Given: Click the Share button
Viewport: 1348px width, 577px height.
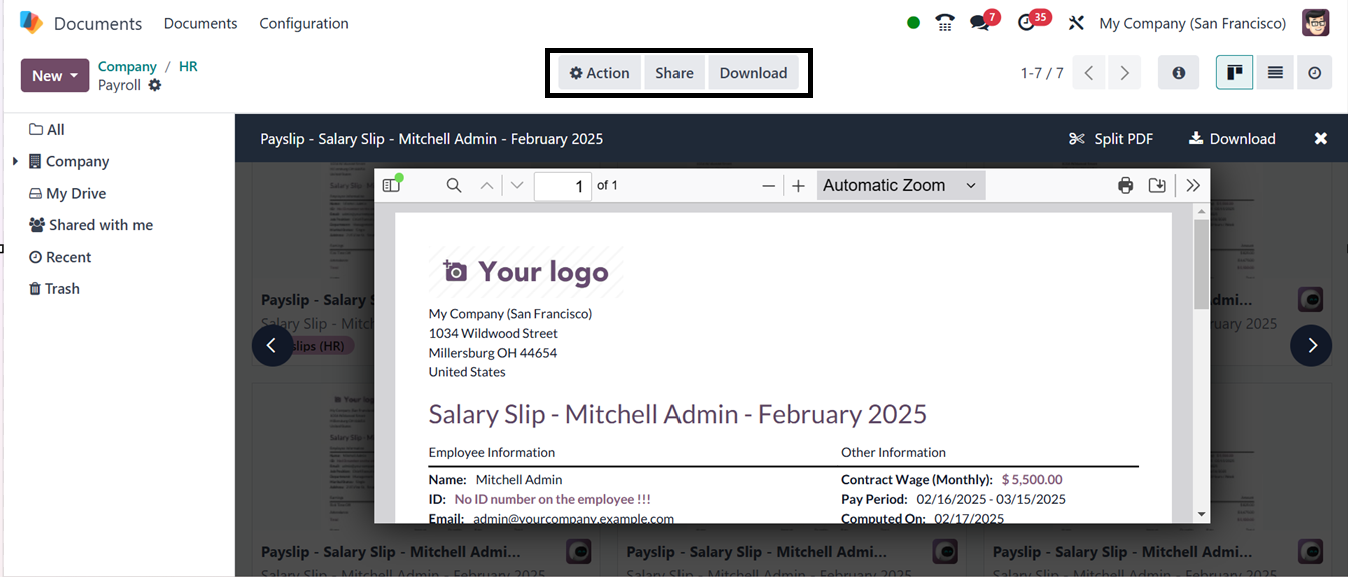Looking at the screenshot, I should 674,73.
